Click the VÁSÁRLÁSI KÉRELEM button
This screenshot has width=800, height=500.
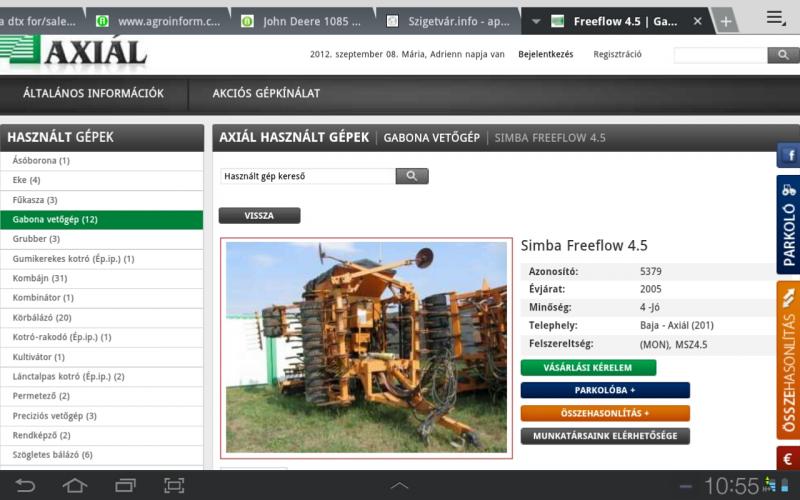click(x=588, y=367)
